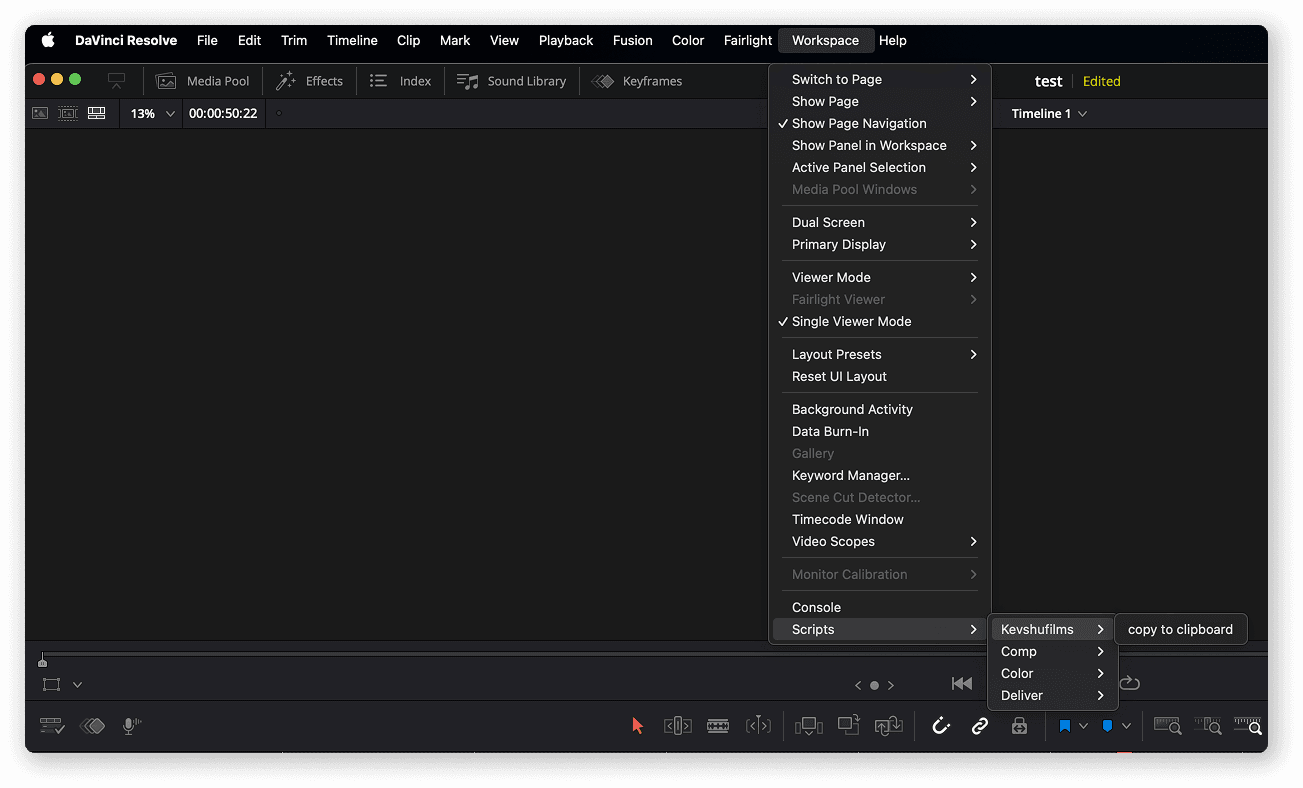Choose Reset UI Layout
Screen dimensions: 1303x788
coord(880,376)
